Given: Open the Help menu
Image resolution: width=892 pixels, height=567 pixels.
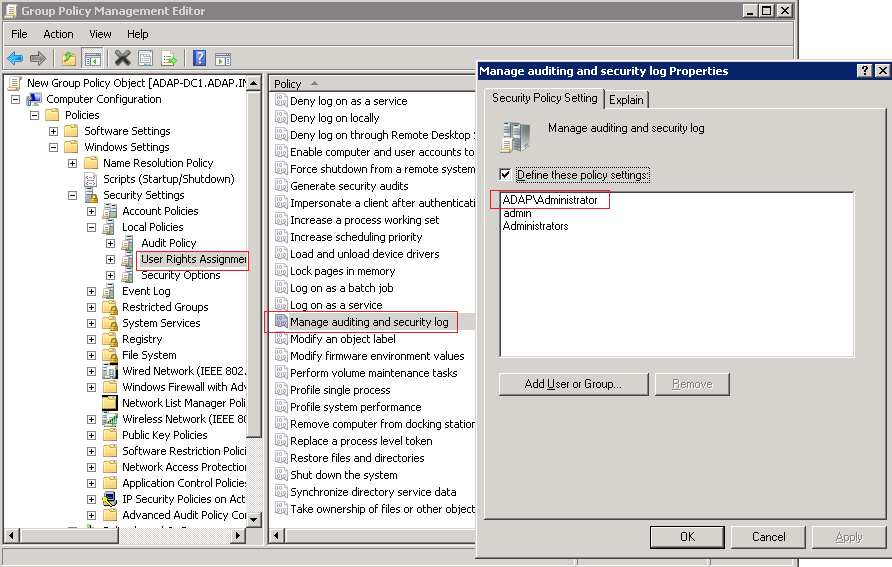Looking at the screenshot, I should click(138, 34).
